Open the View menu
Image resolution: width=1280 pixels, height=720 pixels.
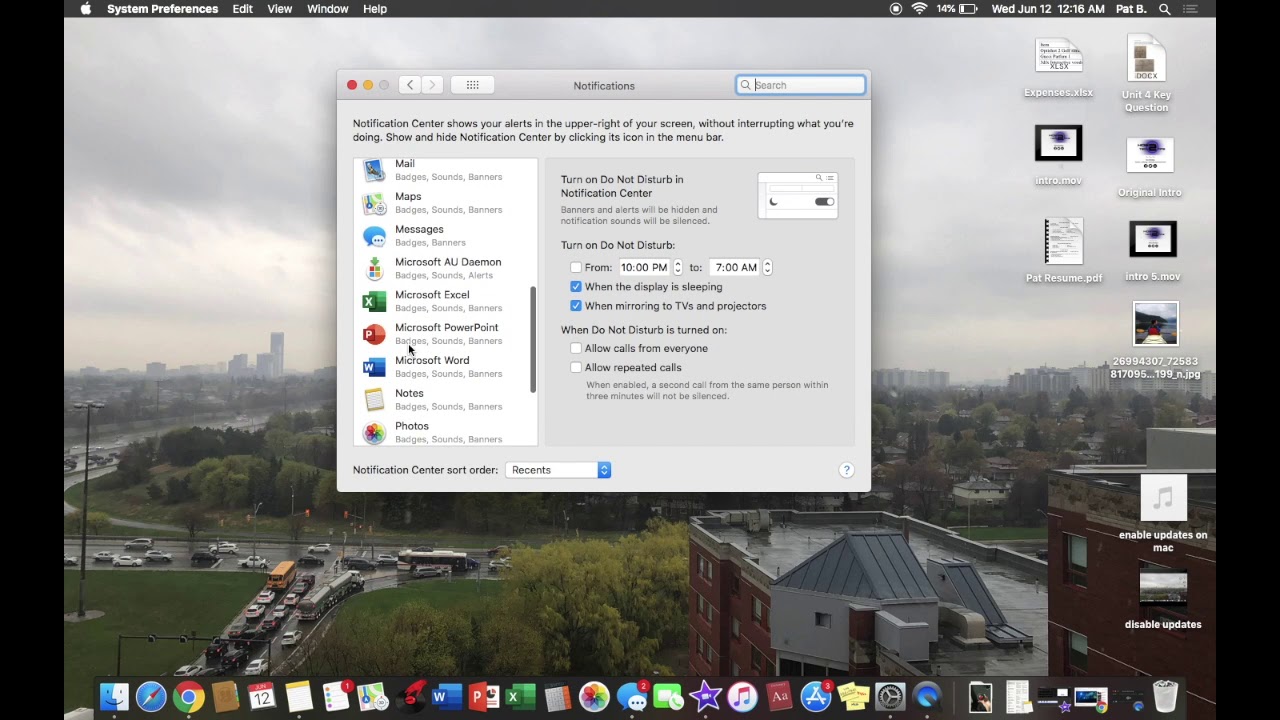tap(280, 9)
